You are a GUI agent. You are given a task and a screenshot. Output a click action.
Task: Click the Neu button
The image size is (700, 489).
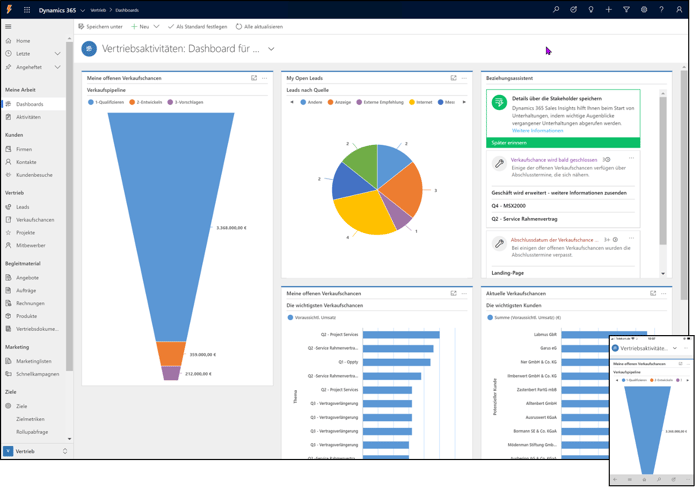coord(140,27)
